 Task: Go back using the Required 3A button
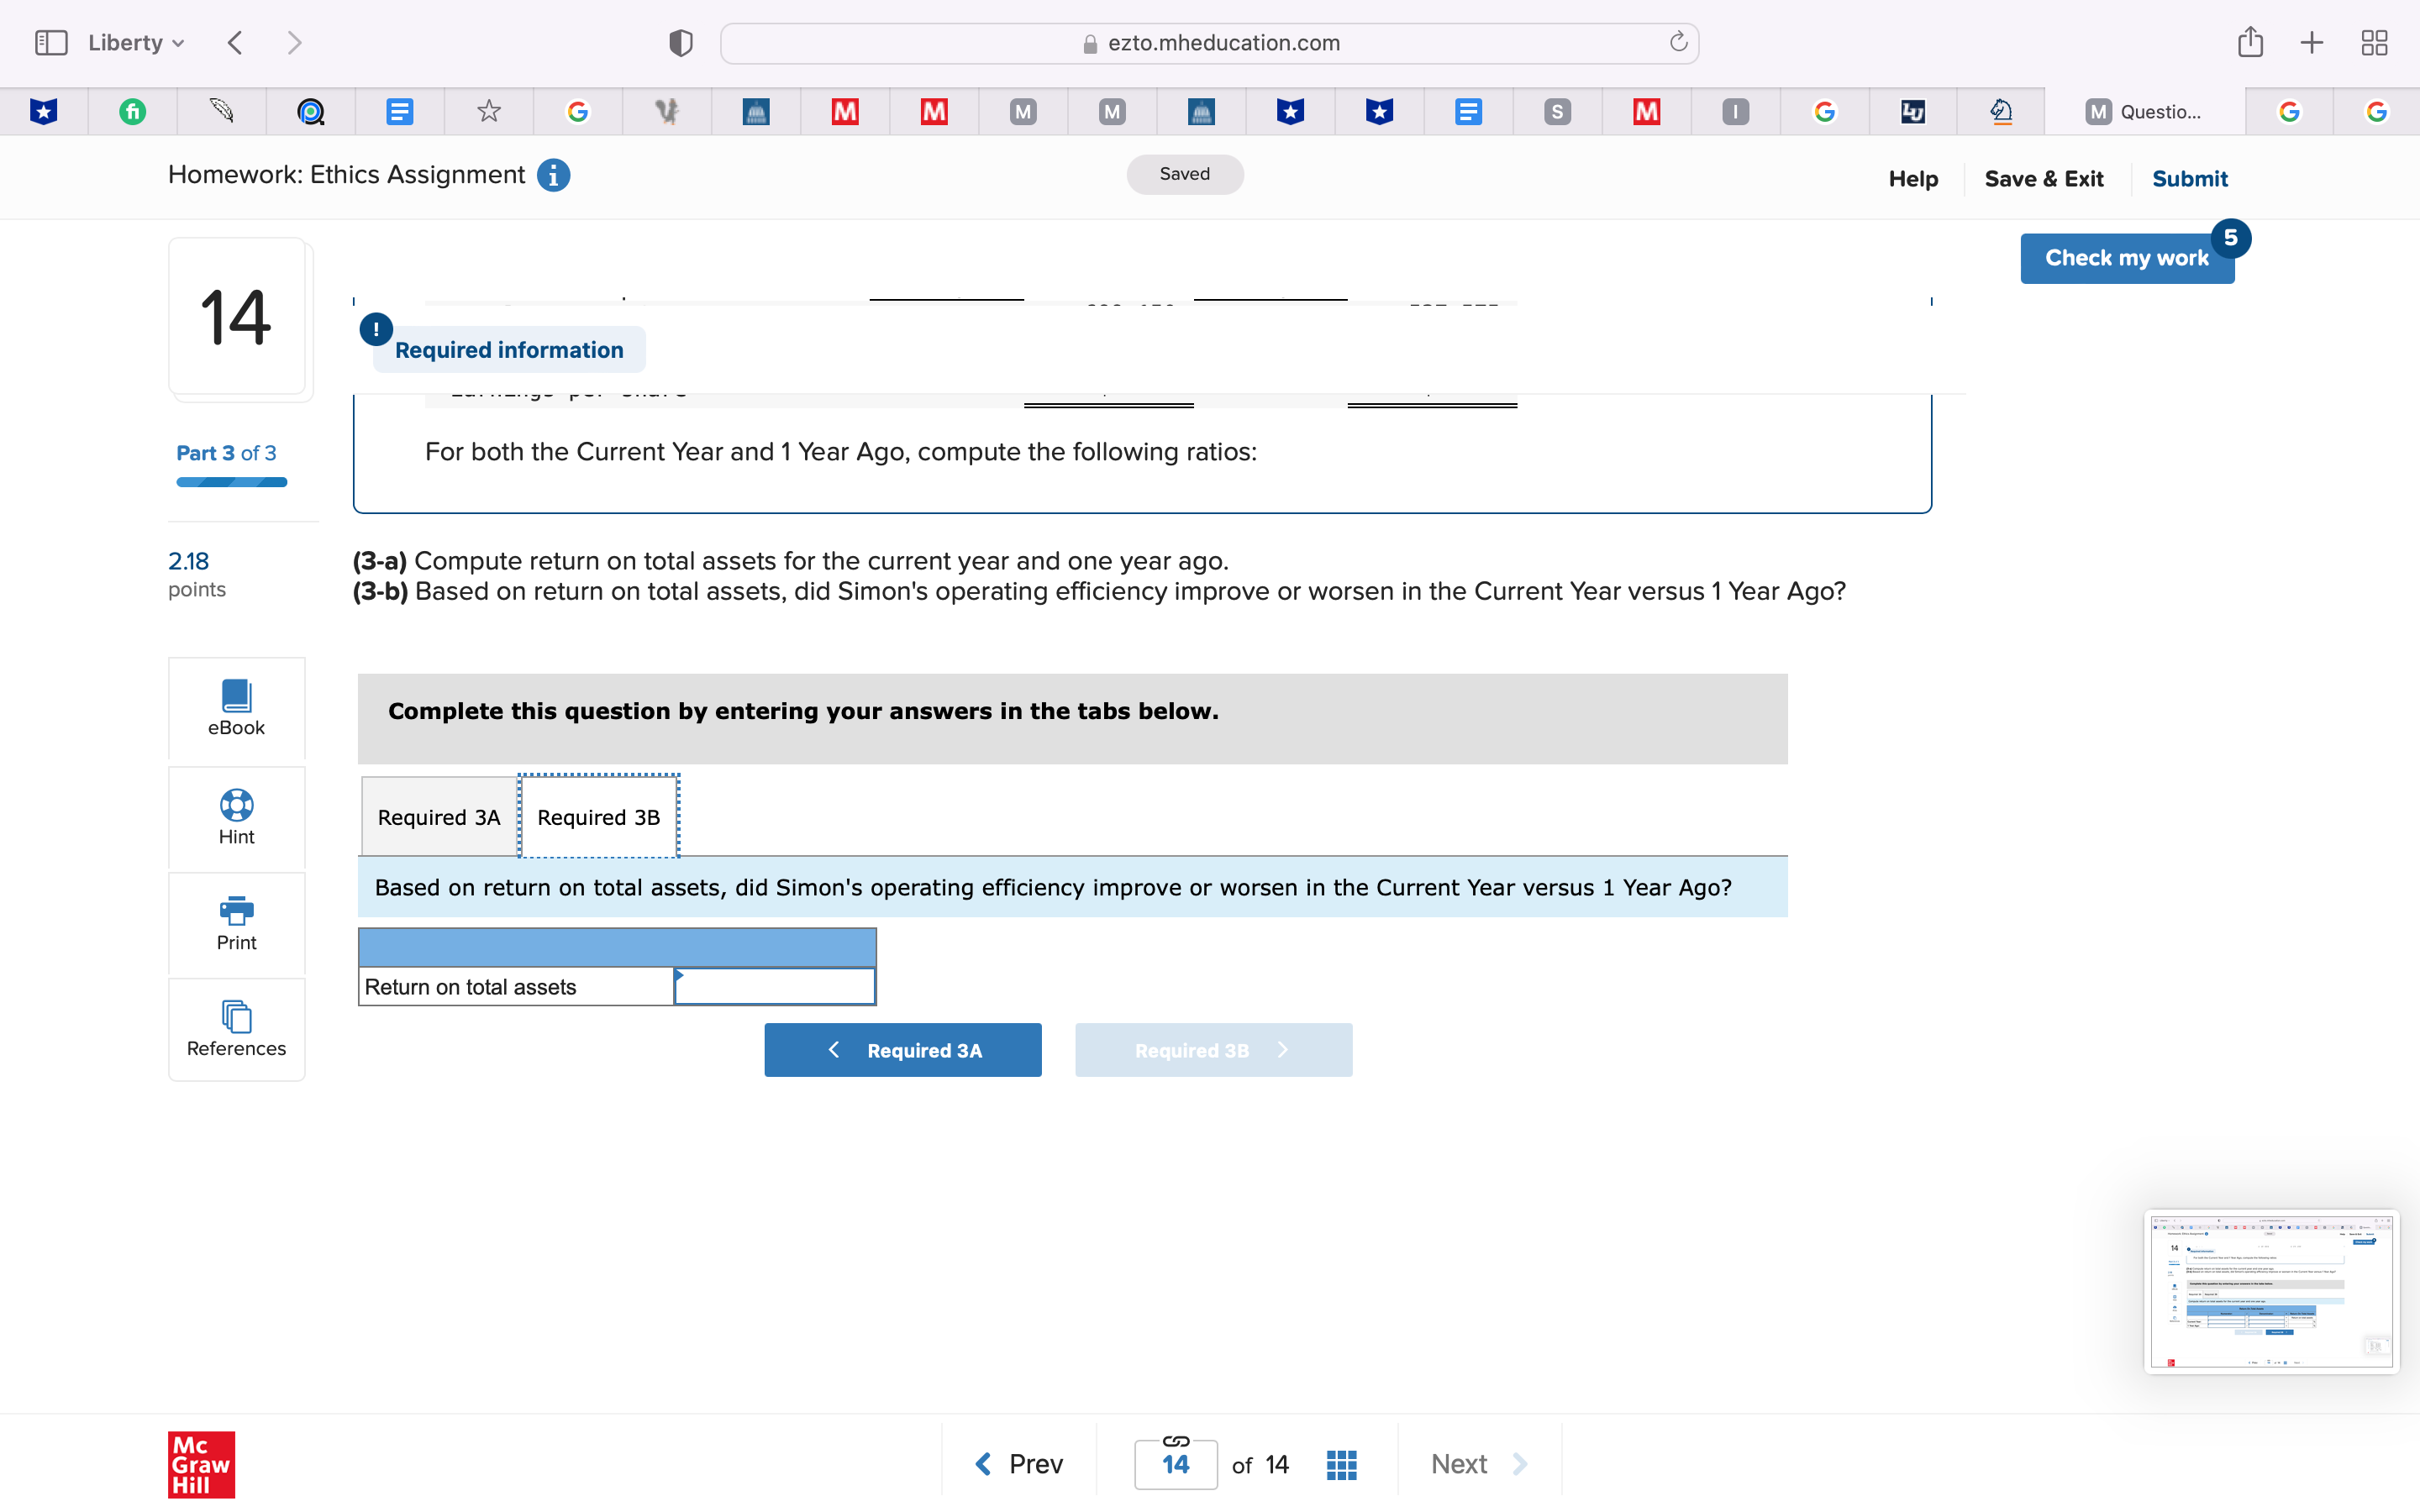coord(902,1050)
